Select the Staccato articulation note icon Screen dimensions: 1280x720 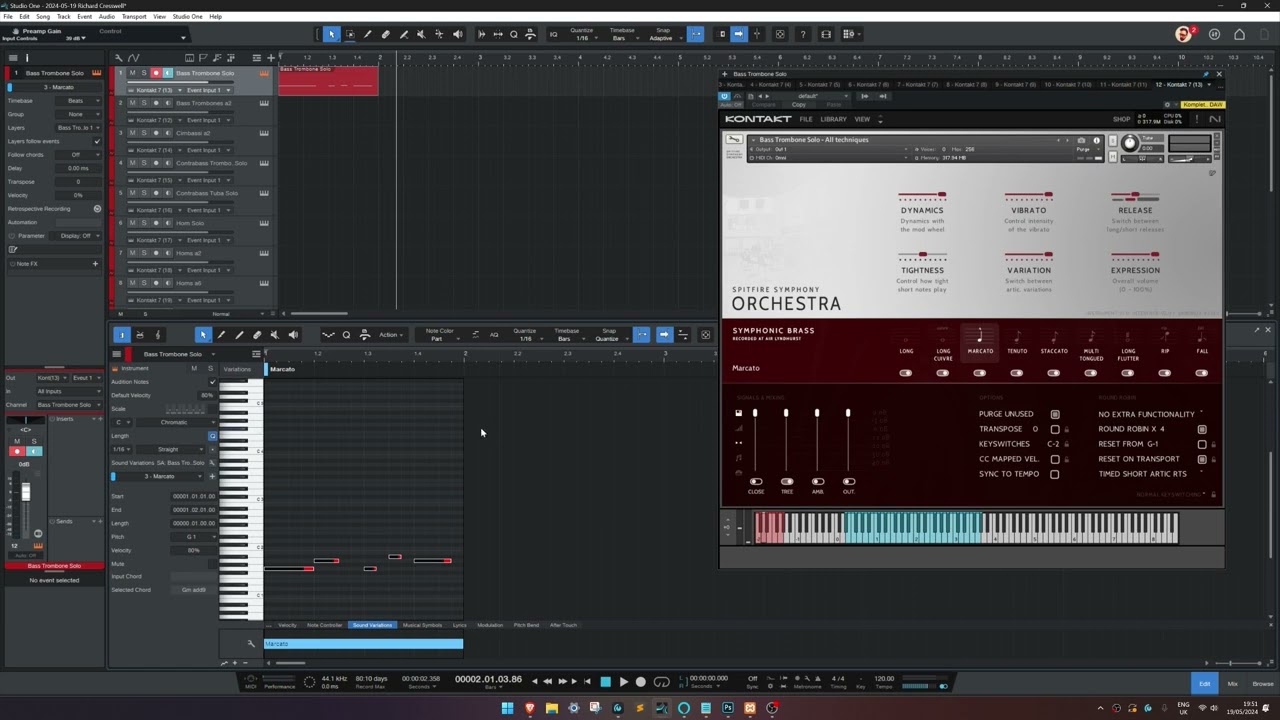coord(1053,337)
